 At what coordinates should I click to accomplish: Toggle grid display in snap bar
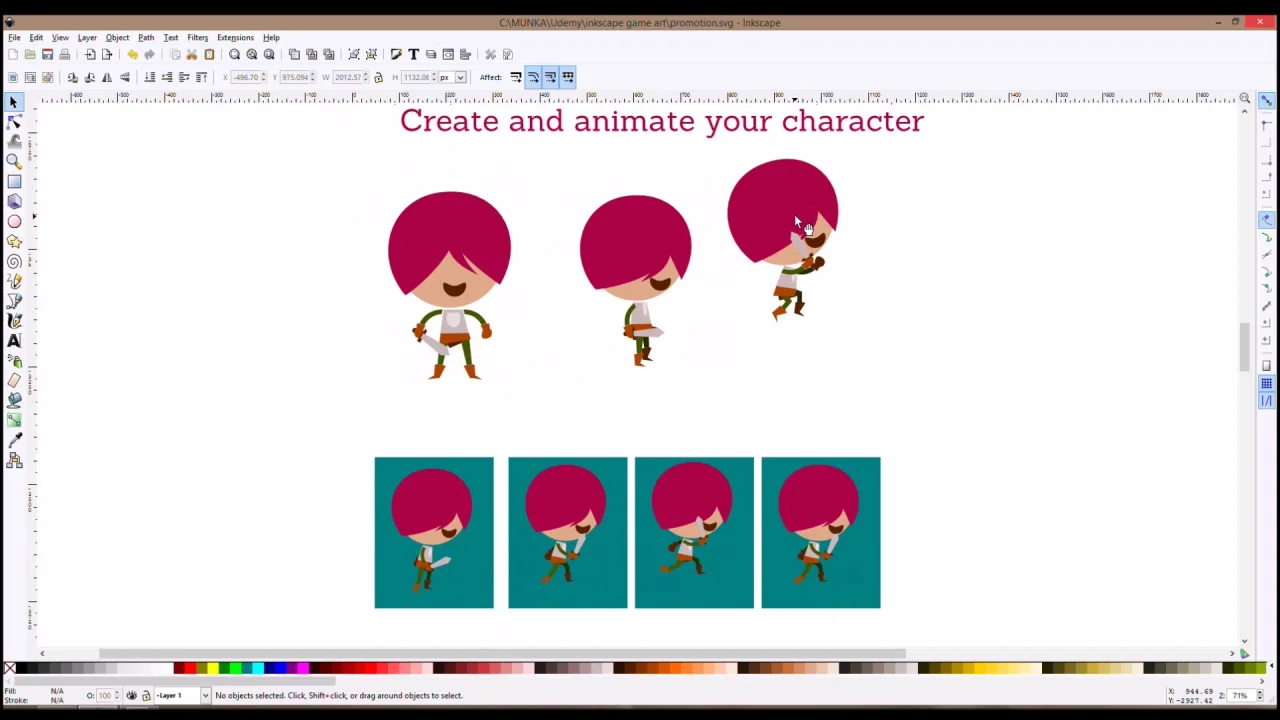tap(1266, 383)
